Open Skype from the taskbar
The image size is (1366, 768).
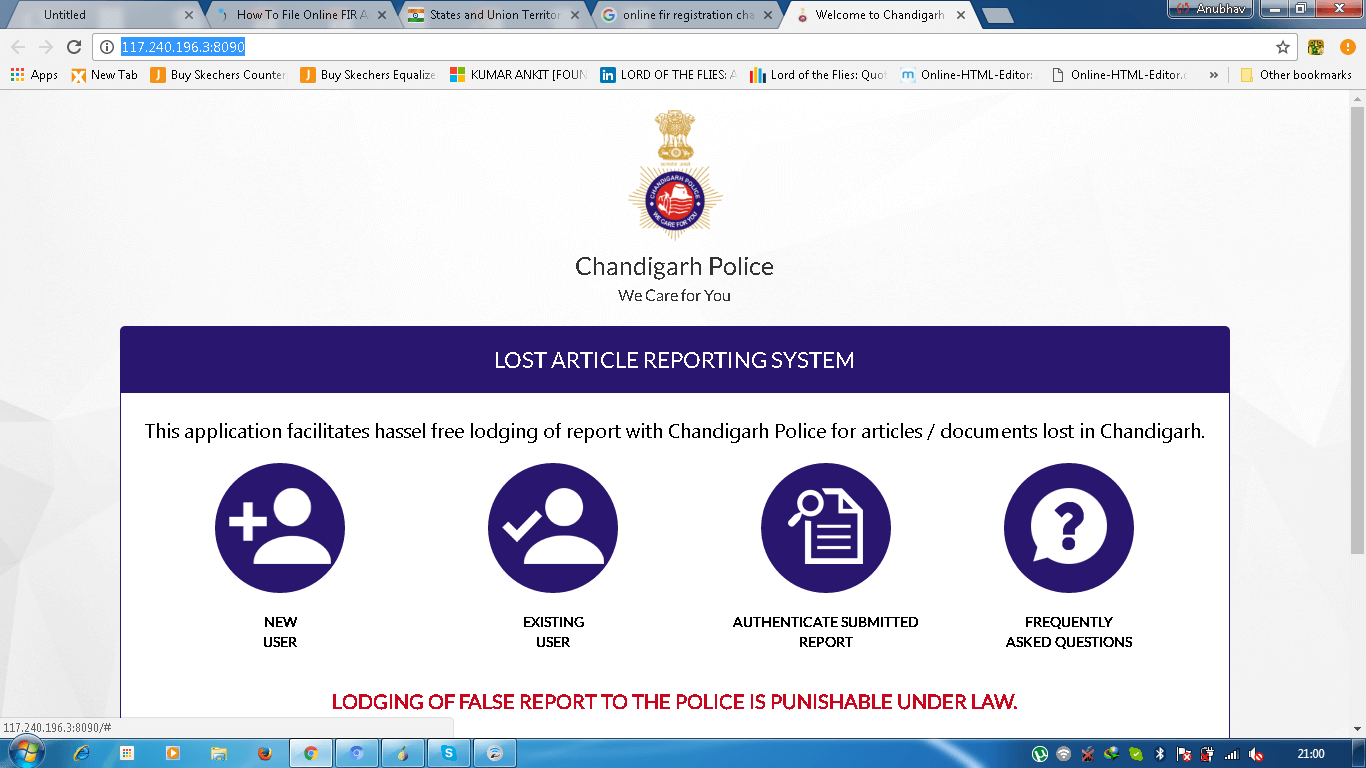click(x=449, y=753)
